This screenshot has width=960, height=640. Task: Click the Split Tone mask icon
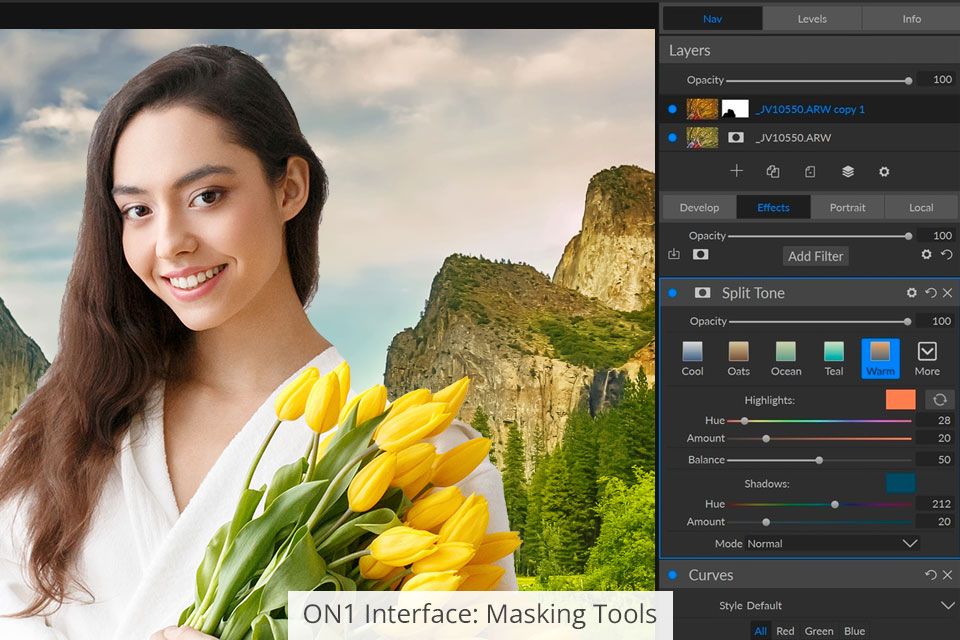[703, 293]
